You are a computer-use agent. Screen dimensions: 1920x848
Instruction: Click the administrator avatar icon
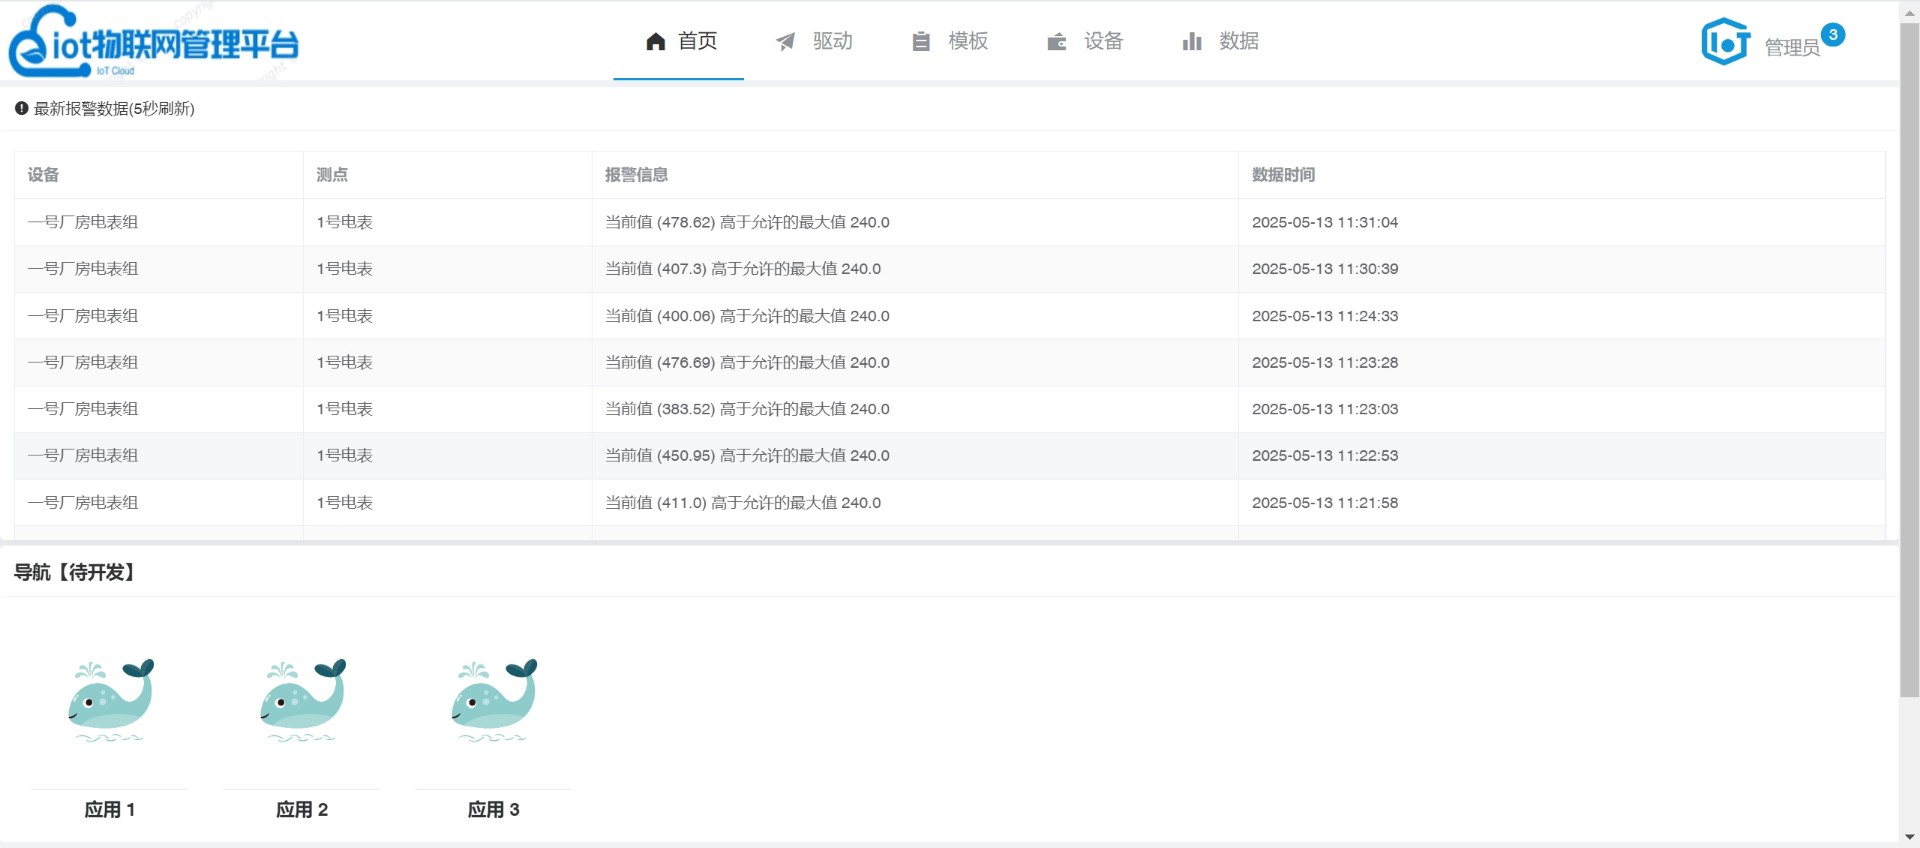(1725, 42)
